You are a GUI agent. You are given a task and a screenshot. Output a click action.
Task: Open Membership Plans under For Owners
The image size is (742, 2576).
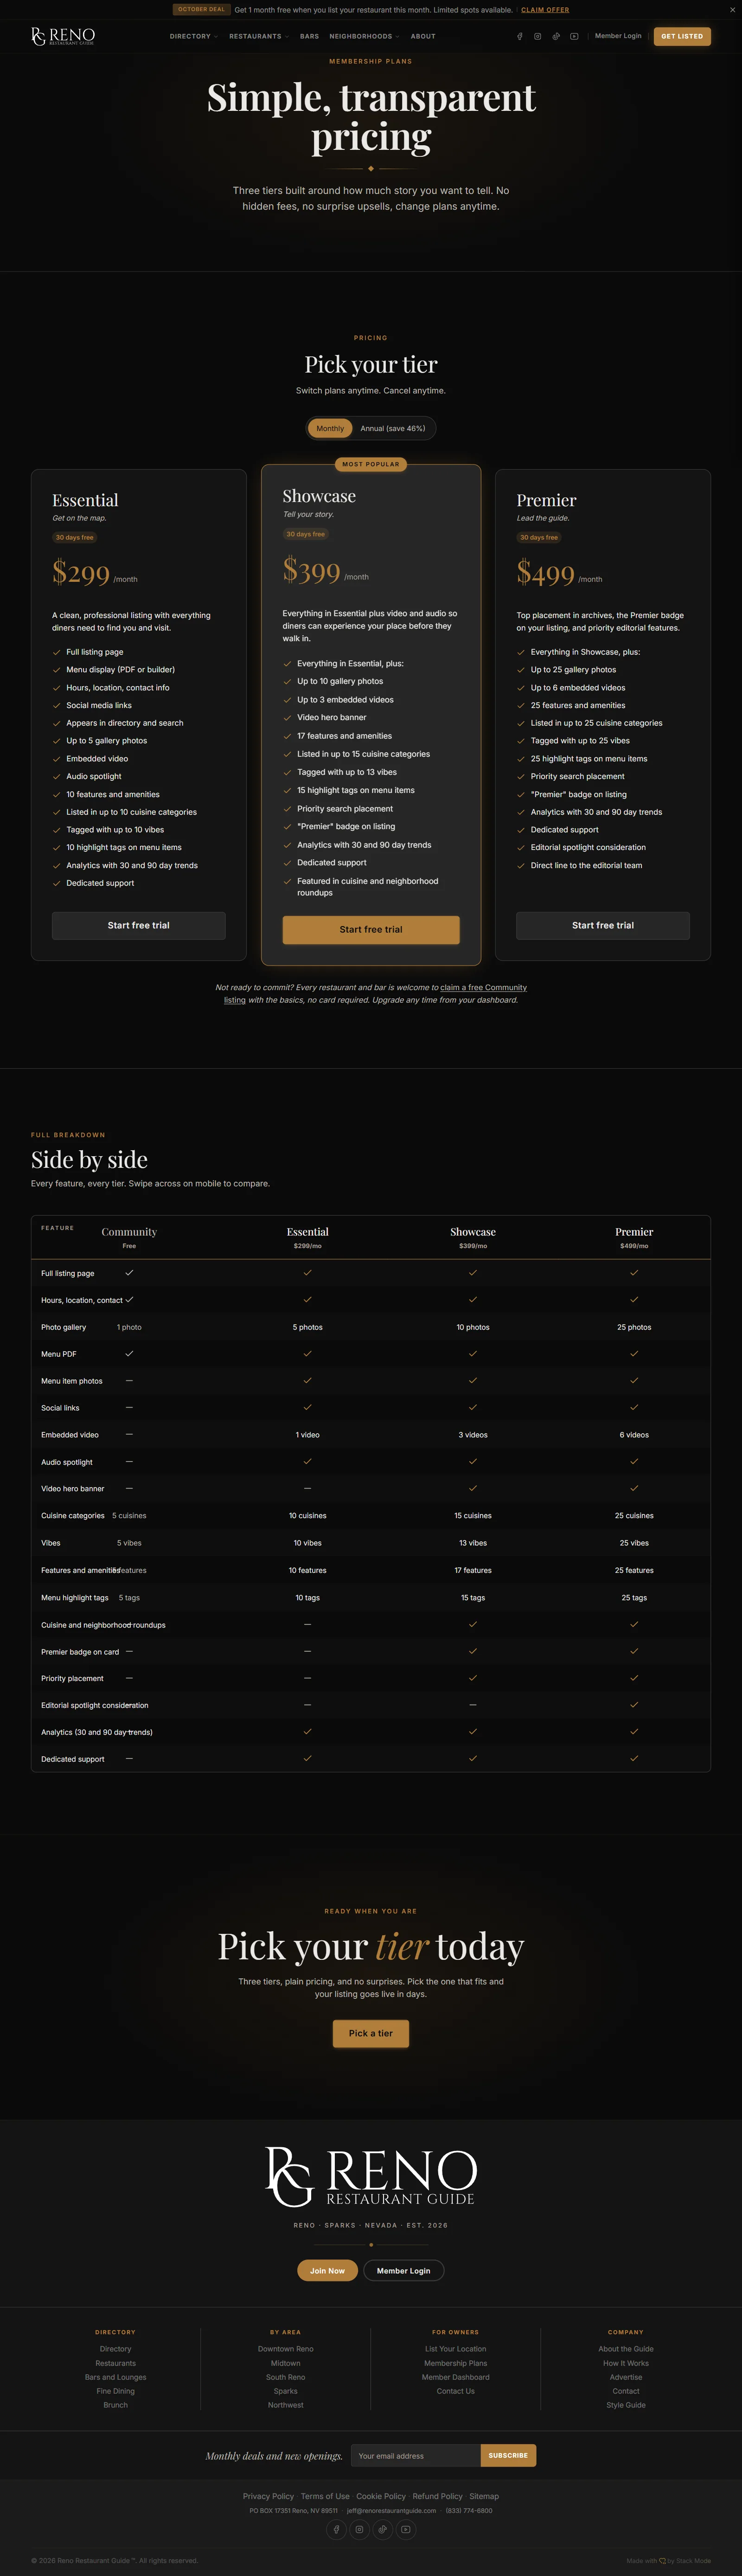coord(456,2363)
